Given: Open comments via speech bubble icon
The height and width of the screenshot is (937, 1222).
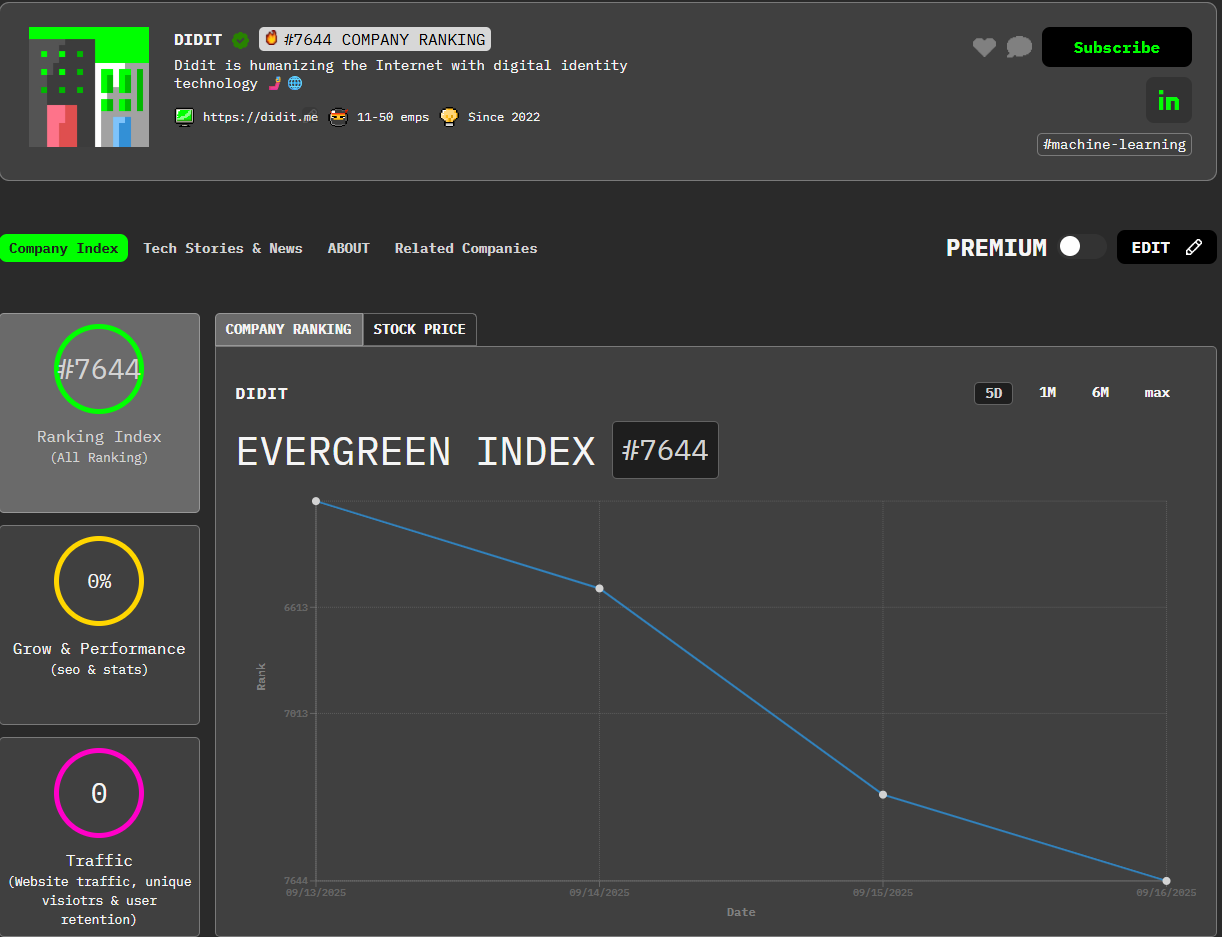Looking at the screenshot, I should (x=1019, y=47).
